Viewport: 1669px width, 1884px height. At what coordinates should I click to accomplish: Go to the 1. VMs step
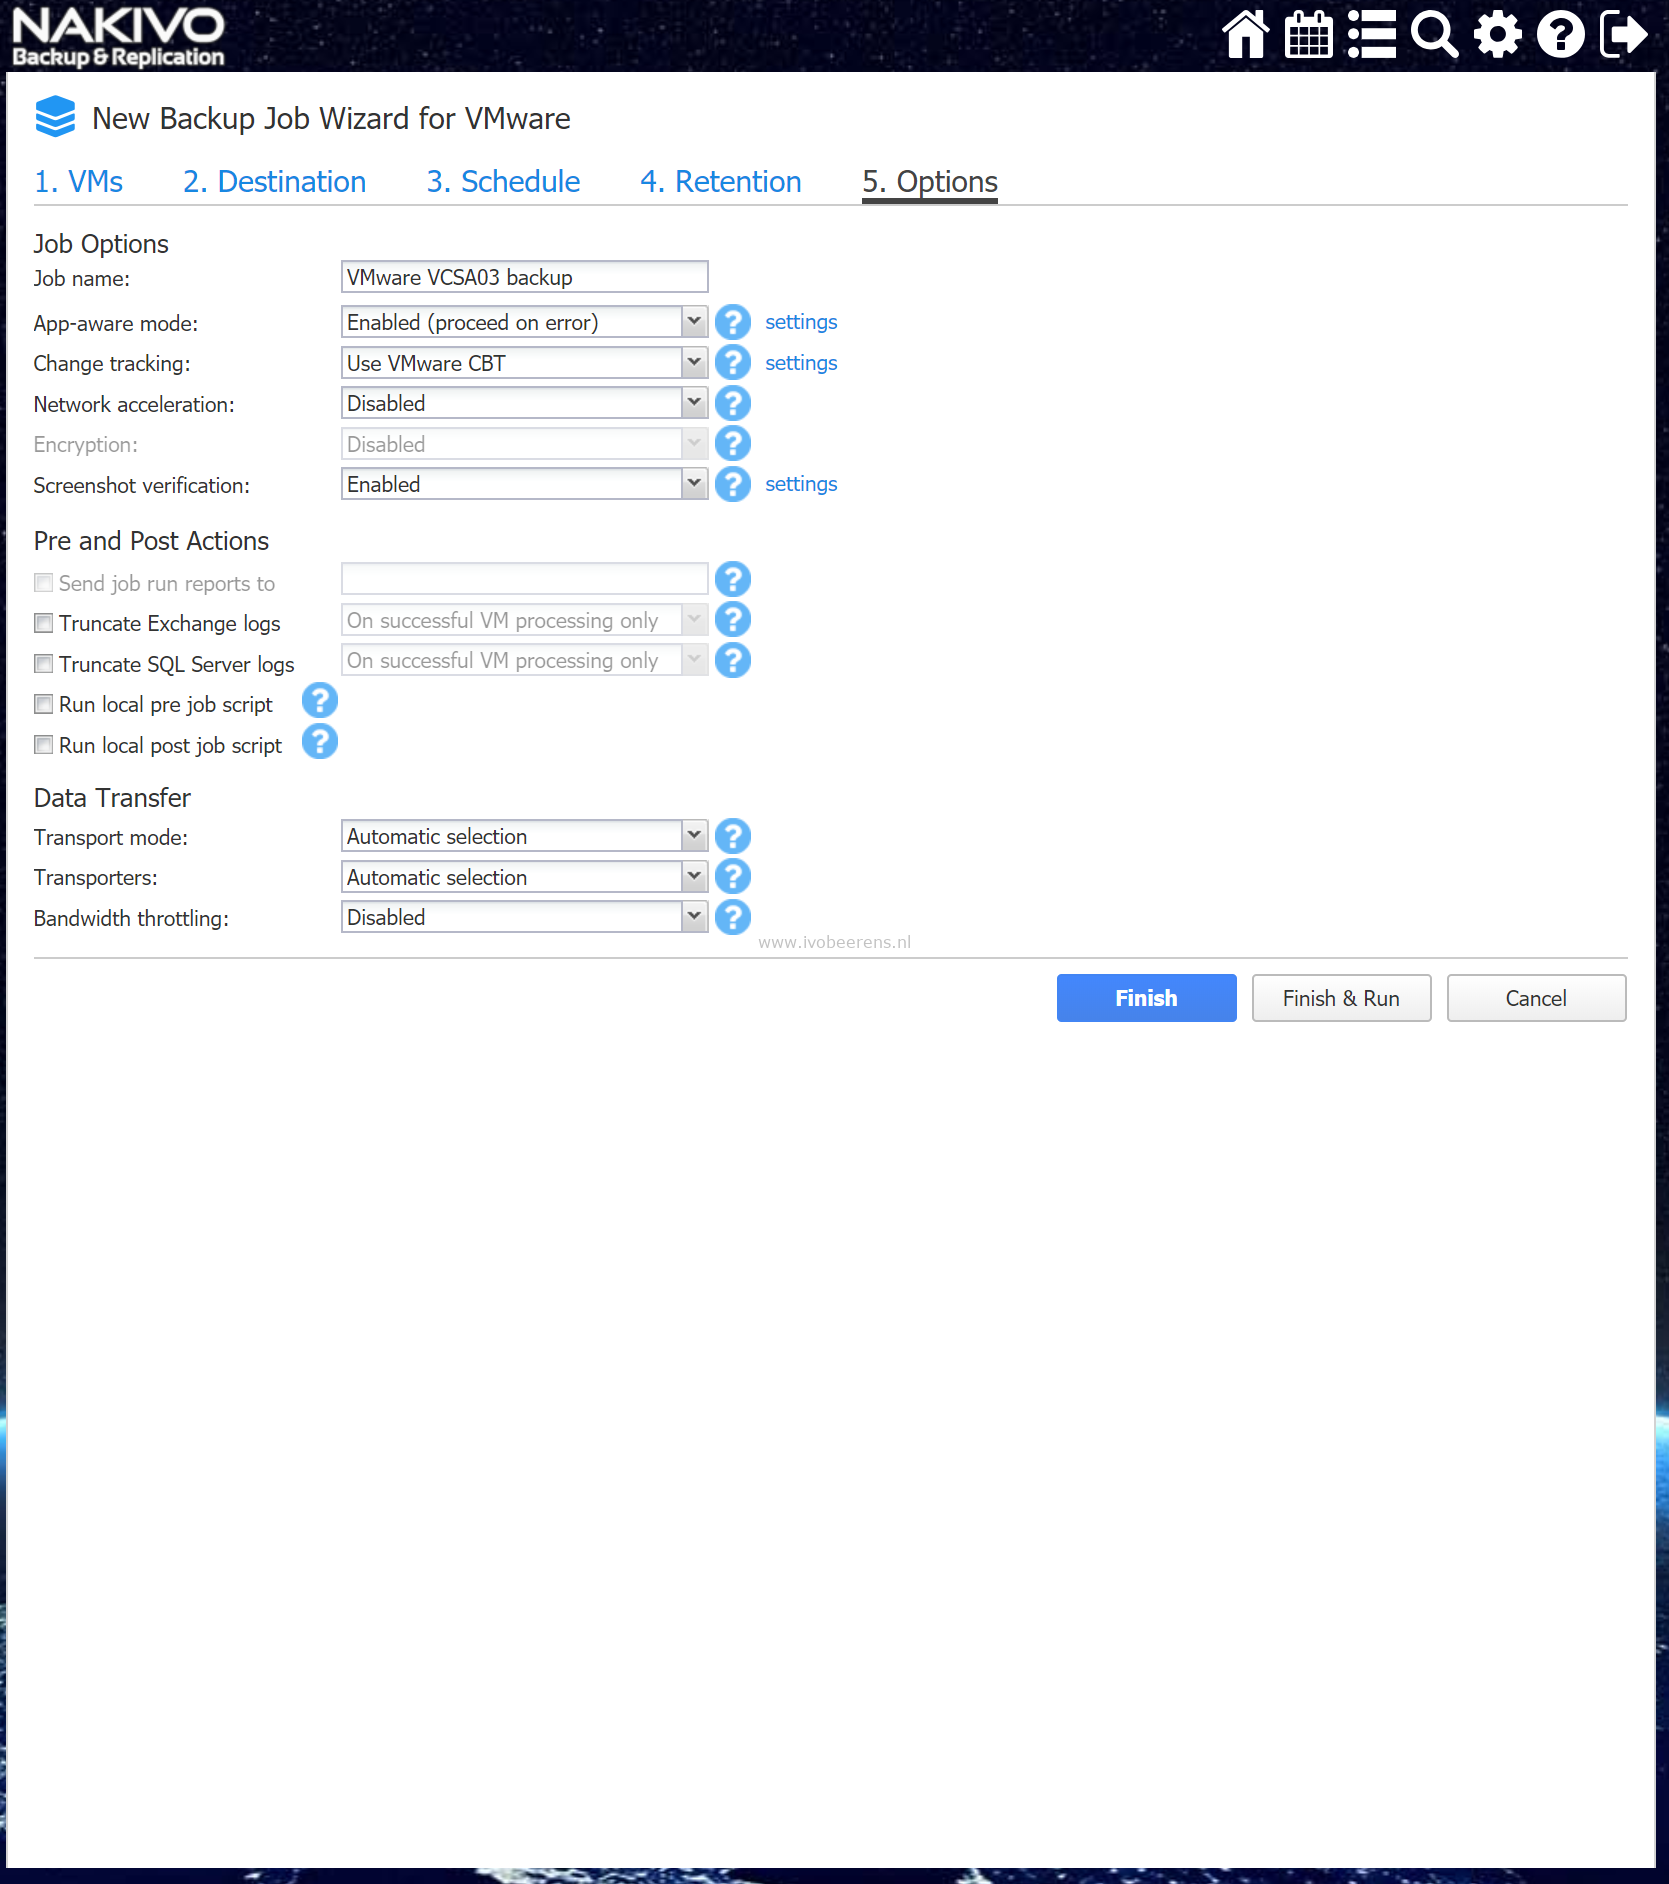(x=79, y=182)
